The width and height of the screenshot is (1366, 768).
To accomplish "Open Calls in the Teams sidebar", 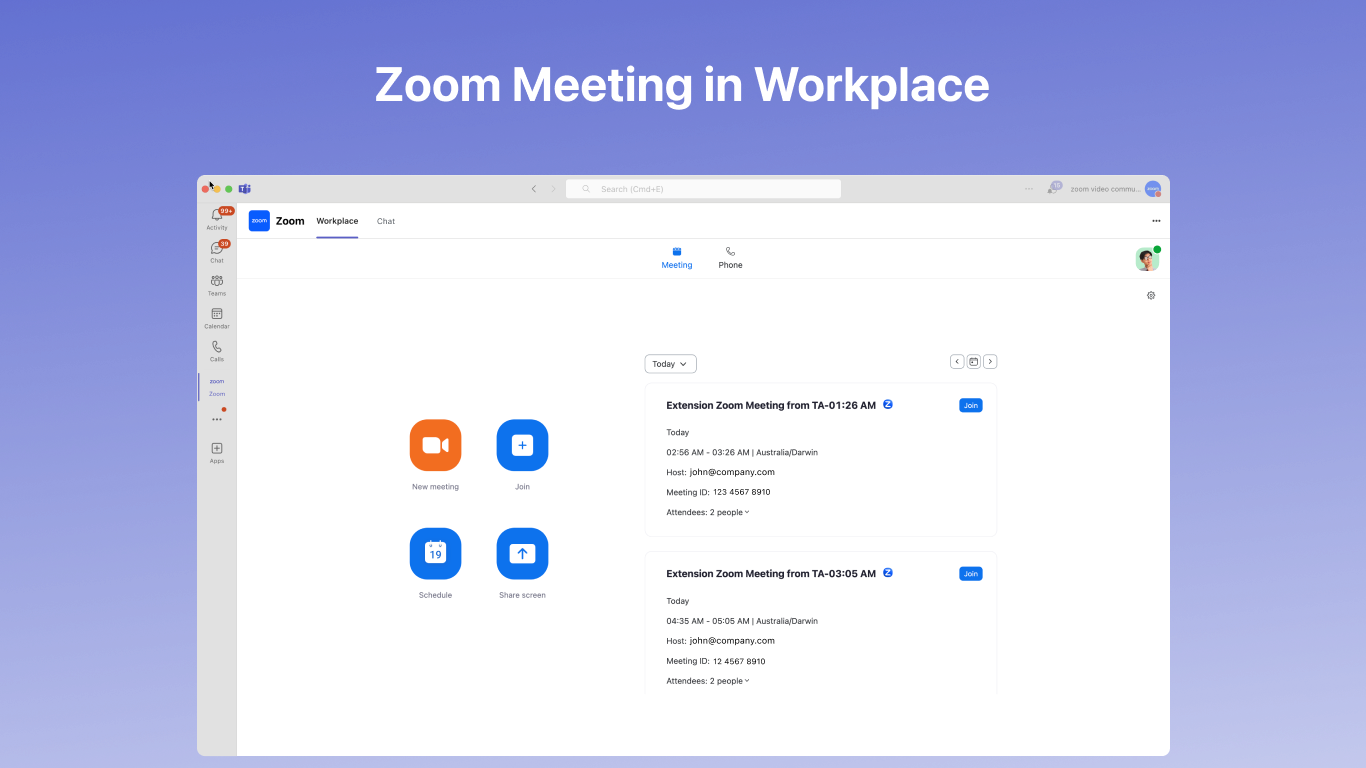I will coord(217,351).
